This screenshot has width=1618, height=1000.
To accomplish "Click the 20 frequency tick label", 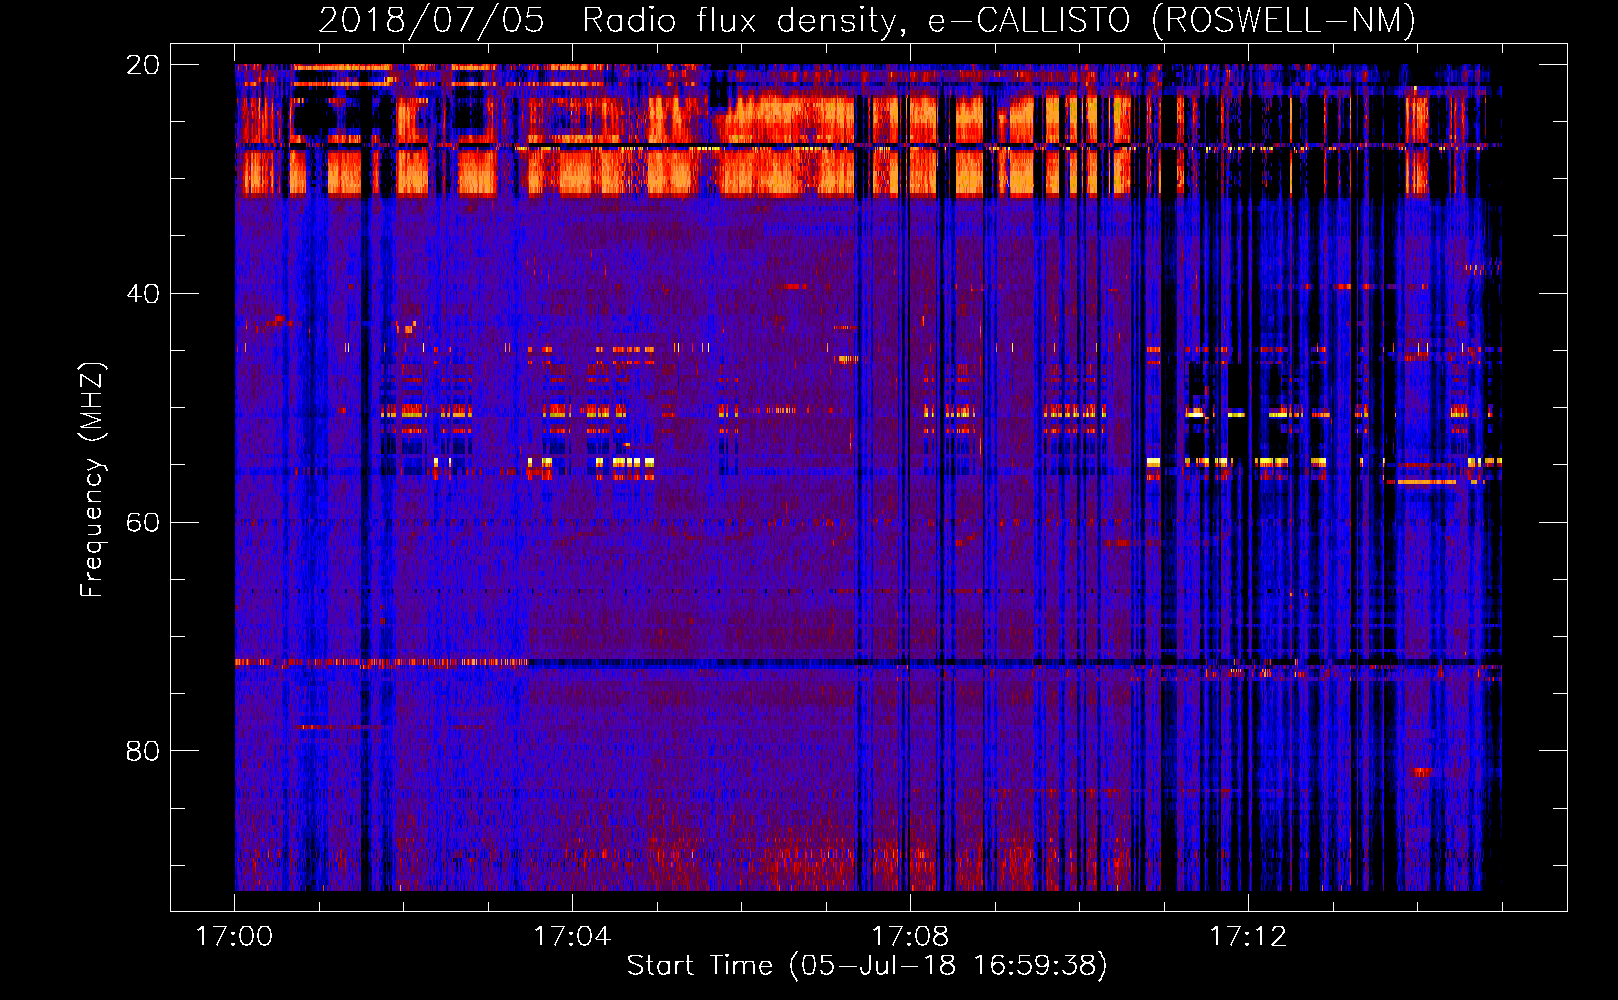I will point(143,65).
